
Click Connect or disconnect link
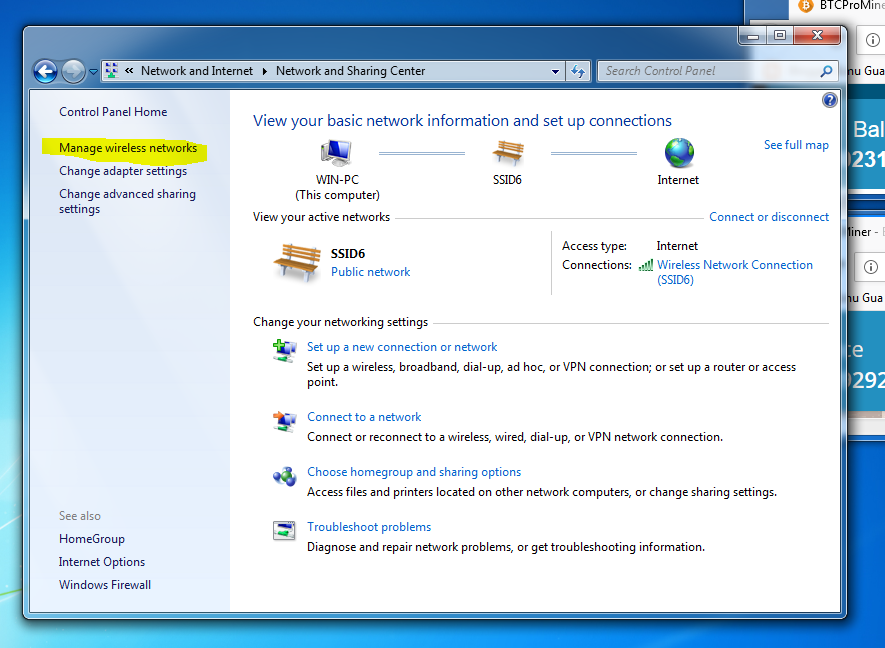click(x=769, y=217)
